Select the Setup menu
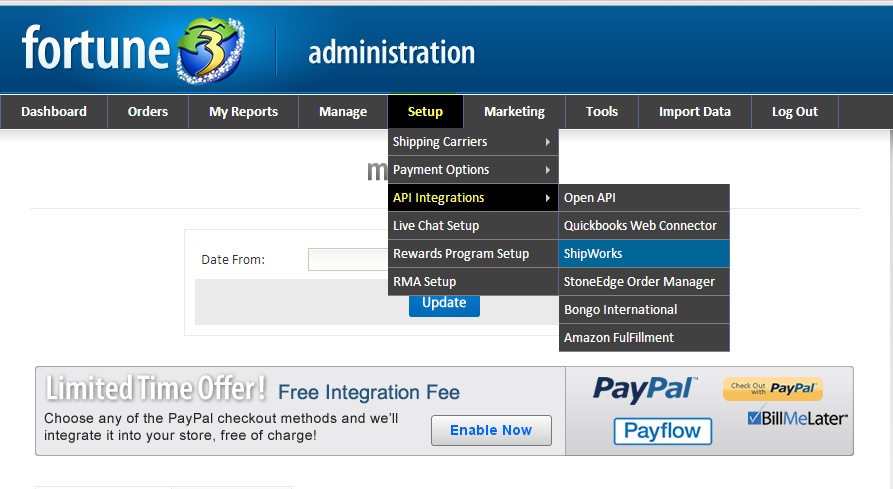Viewport: 893px width, 489px height. [425, 112]
